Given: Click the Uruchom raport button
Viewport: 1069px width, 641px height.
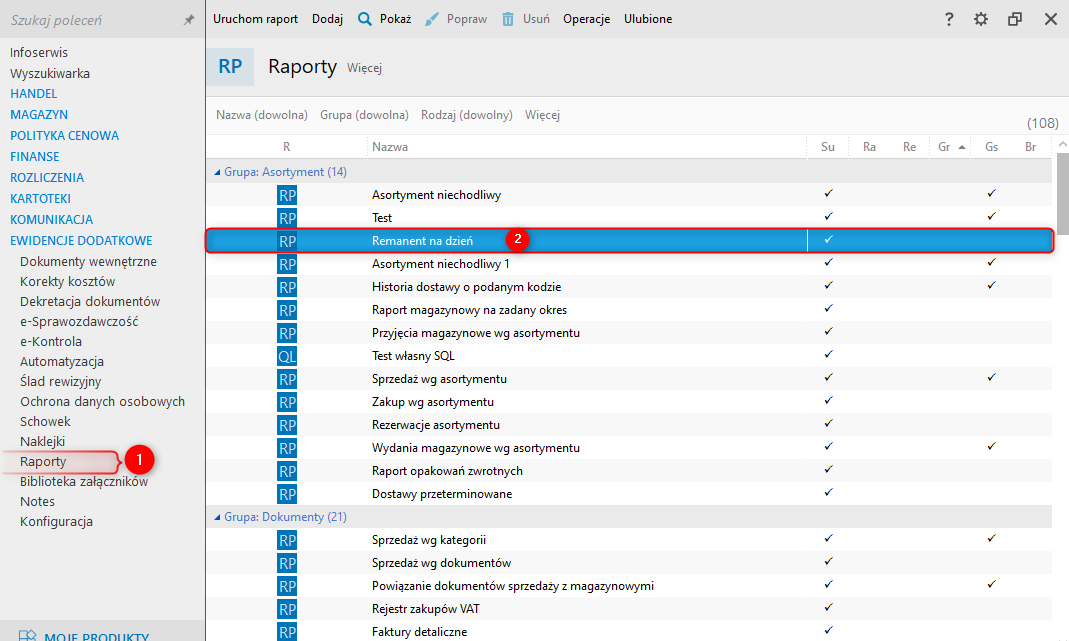Looking at the screenshot, I should tap(255, 19).
